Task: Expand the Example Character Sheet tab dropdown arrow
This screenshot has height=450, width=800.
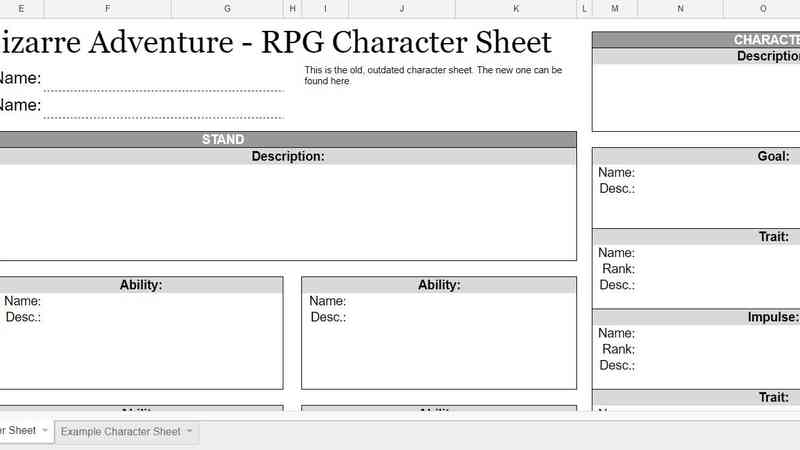Action: pos(190,431)
